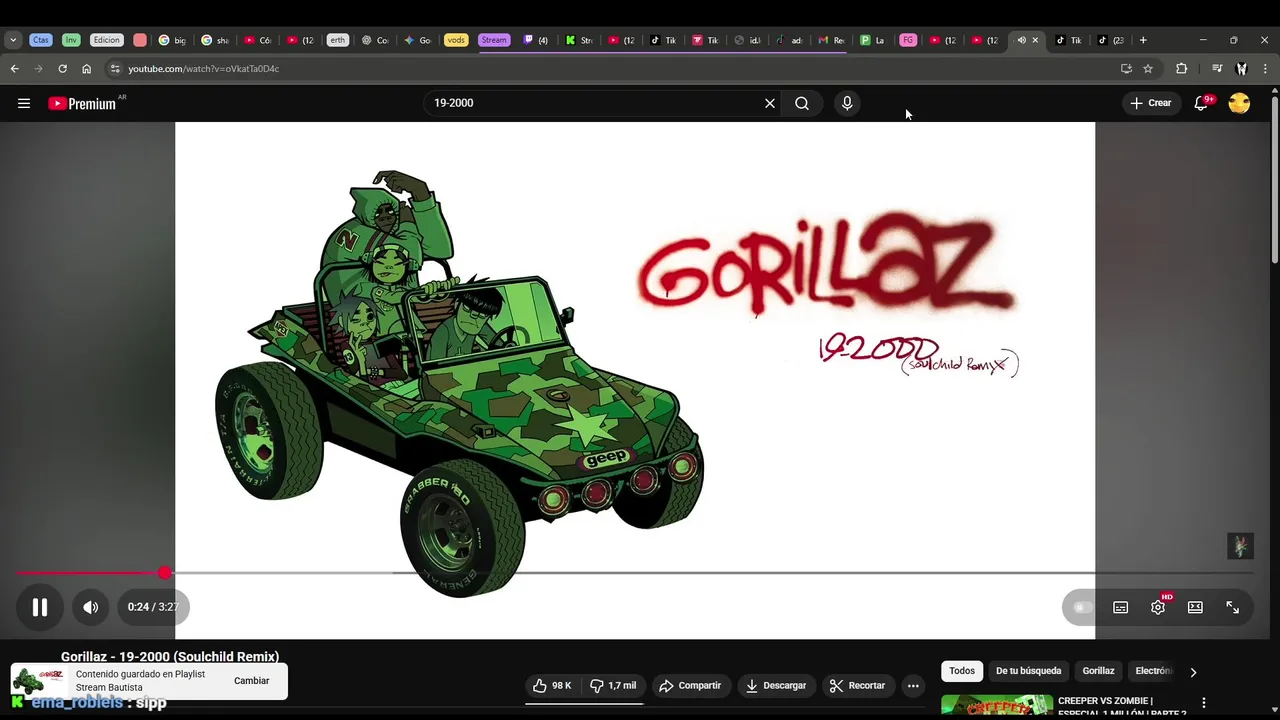
Task: Click Cambiar in the playlist toast
Action: pyautogui.click(x=252, y=681)
